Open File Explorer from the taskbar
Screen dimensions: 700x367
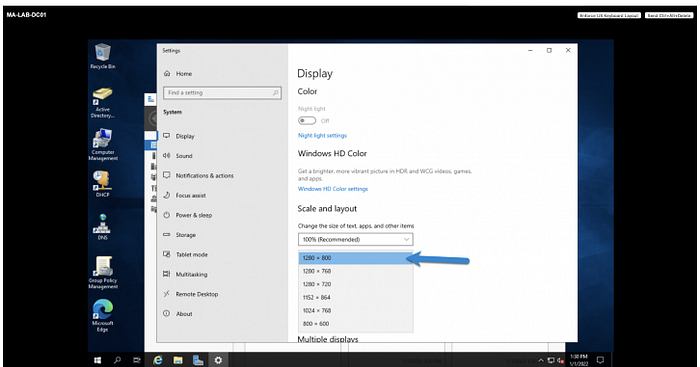tap(178, 360)
